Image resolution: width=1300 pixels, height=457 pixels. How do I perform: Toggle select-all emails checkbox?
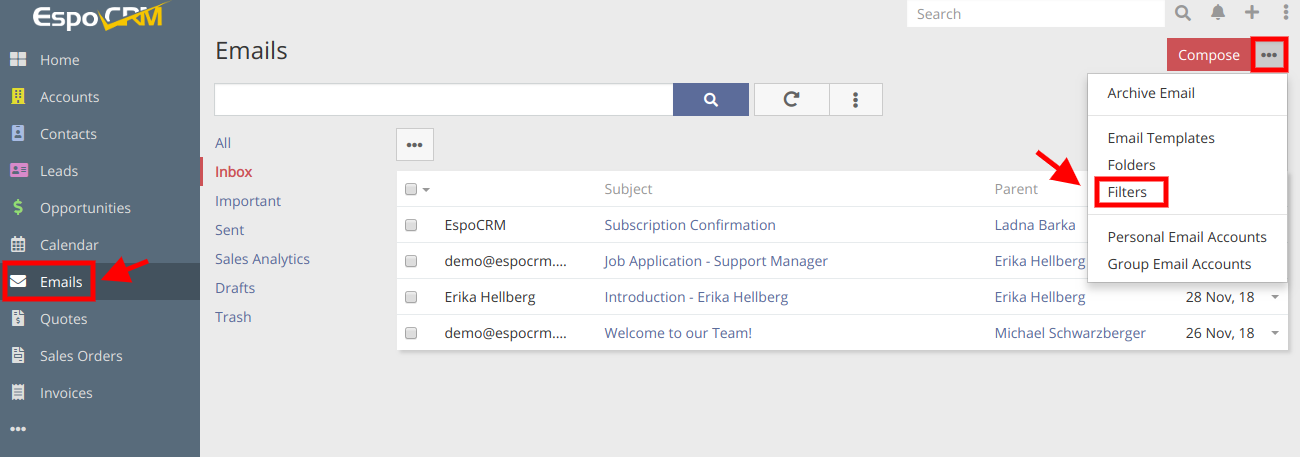click(x=411, y=189)
